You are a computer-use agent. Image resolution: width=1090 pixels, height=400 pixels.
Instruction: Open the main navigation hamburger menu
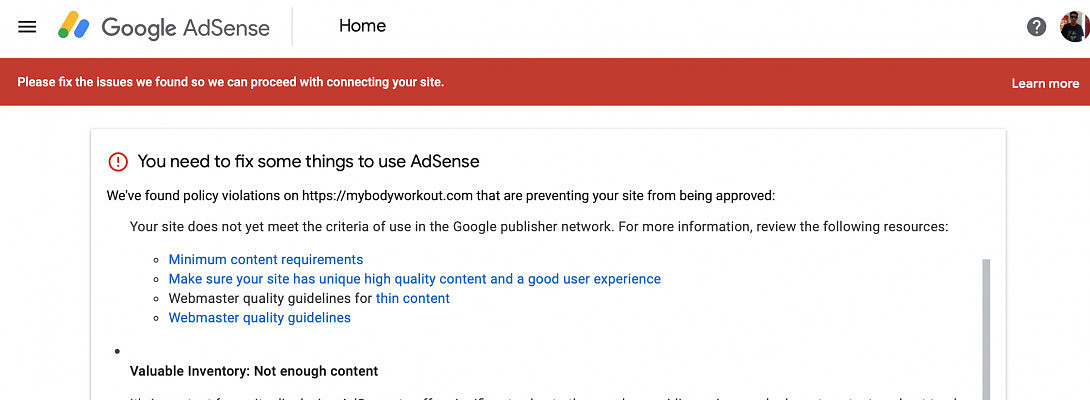pyautogui.click(x=27, y=27)
